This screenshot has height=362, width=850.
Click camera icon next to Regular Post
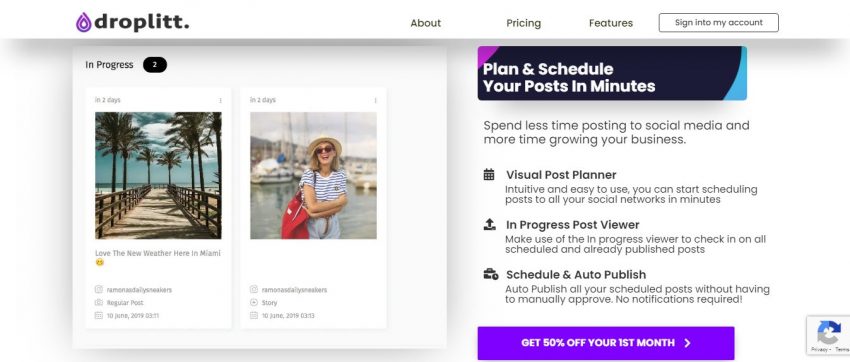(99, 302)
